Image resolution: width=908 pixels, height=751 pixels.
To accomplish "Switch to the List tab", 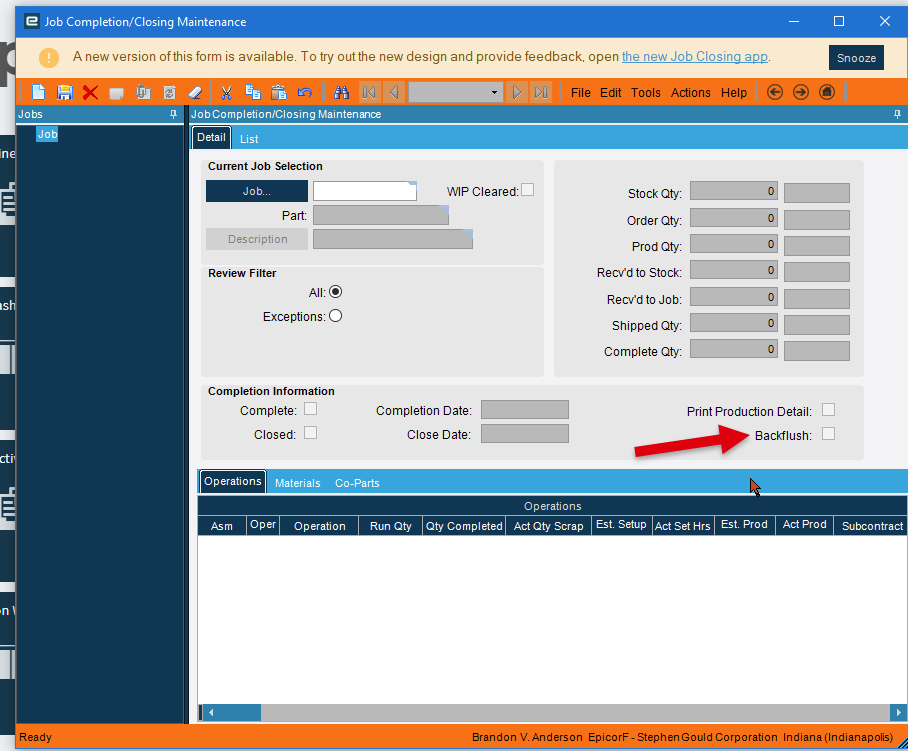I will point(249,139).
